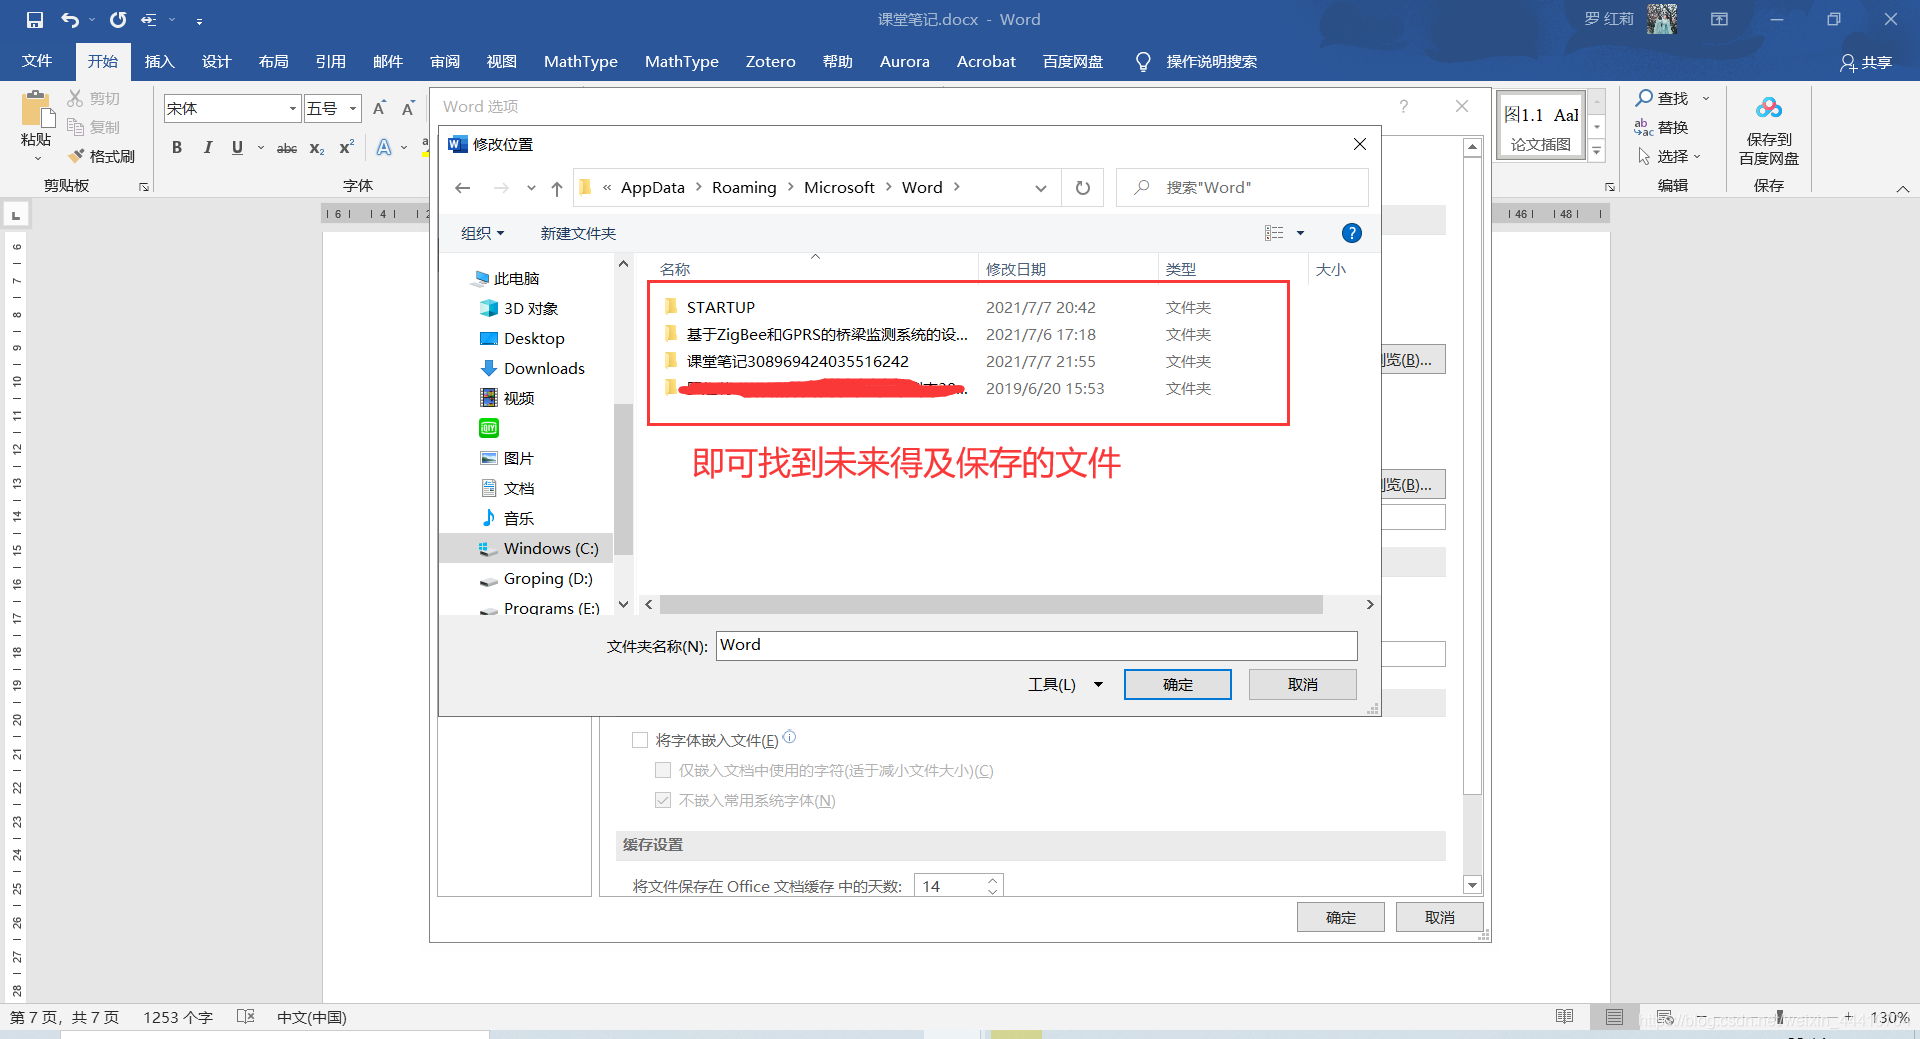The image size is (1920, 1039).
Task: Click the Redo repeat icon
Action: tap(118, 20)
